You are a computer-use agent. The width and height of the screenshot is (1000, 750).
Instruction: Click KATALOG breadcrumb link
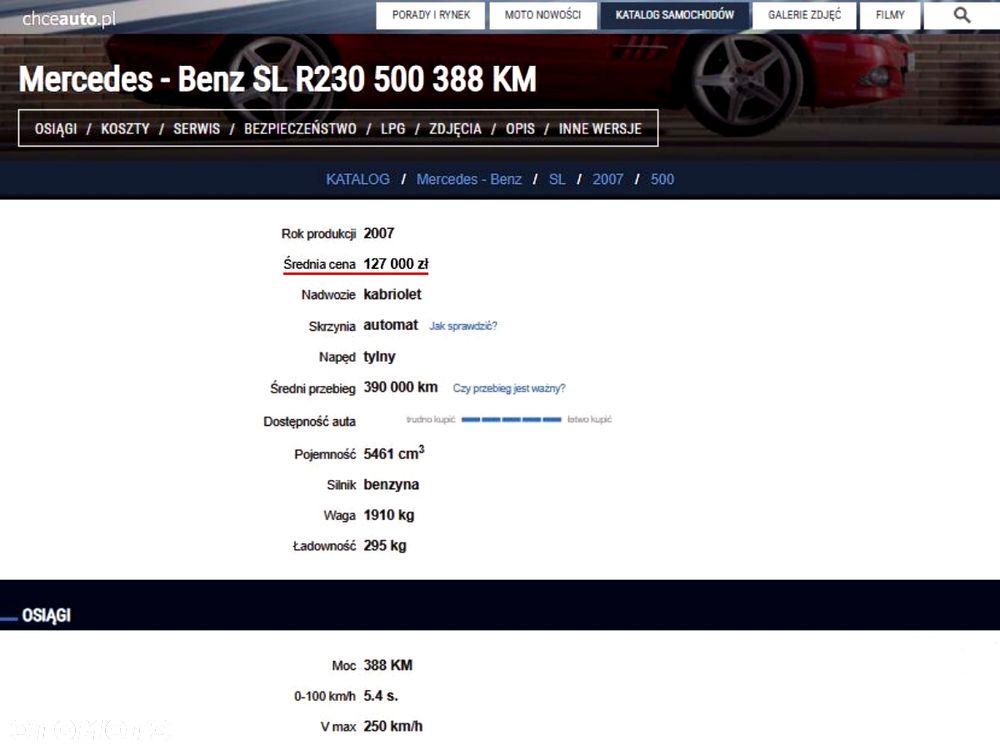358,179
